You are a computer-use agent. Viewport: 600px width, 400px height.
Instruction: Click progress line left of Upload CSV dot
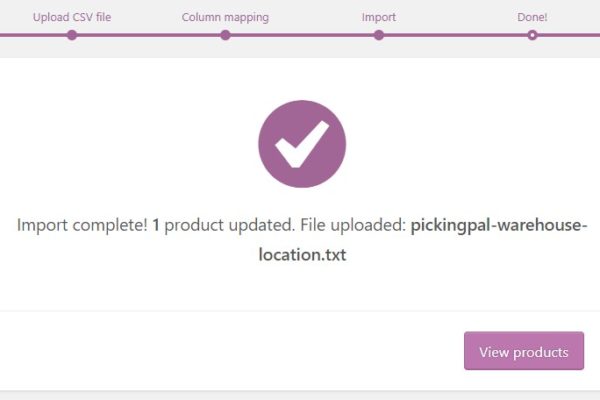point(30,35)
